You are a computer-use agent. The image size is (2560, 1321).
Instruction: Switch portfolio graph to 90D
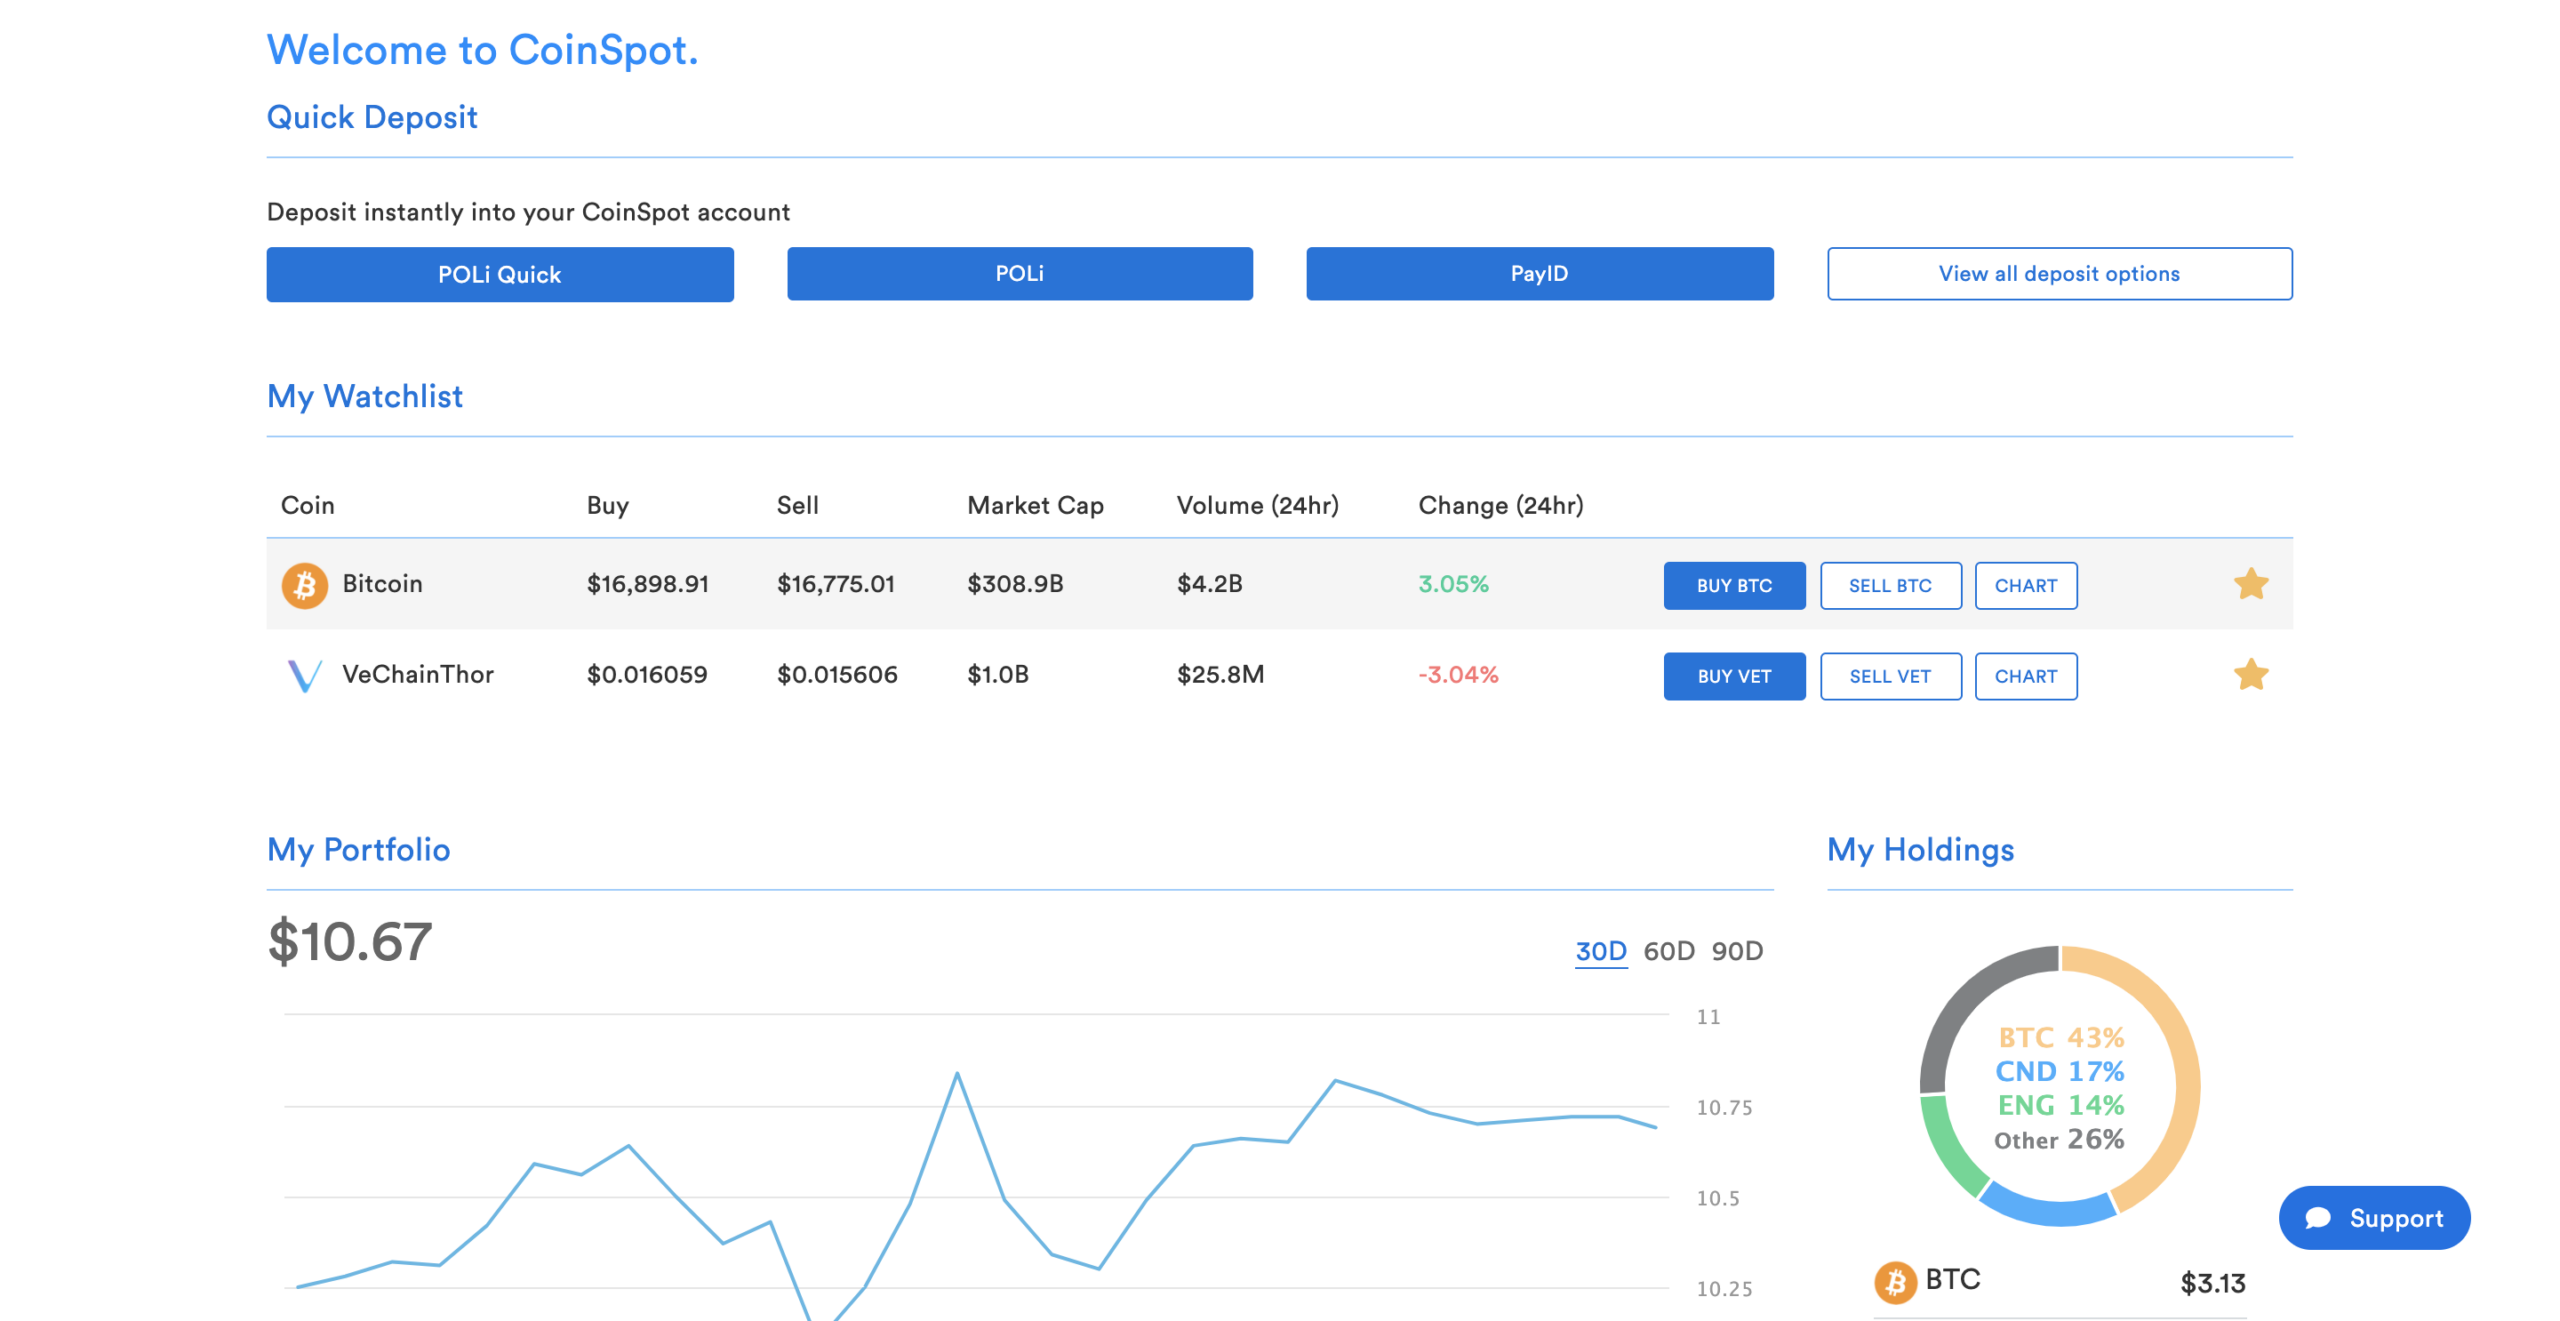click(1736, 951)
